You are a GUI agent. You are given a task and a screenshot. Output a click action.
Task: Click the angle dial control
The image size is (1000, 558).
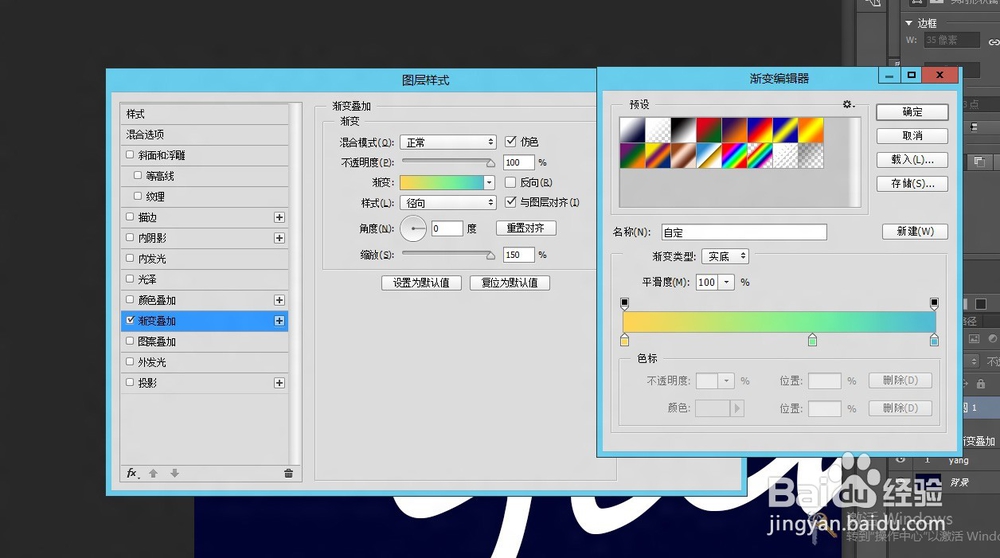point(413,228)
